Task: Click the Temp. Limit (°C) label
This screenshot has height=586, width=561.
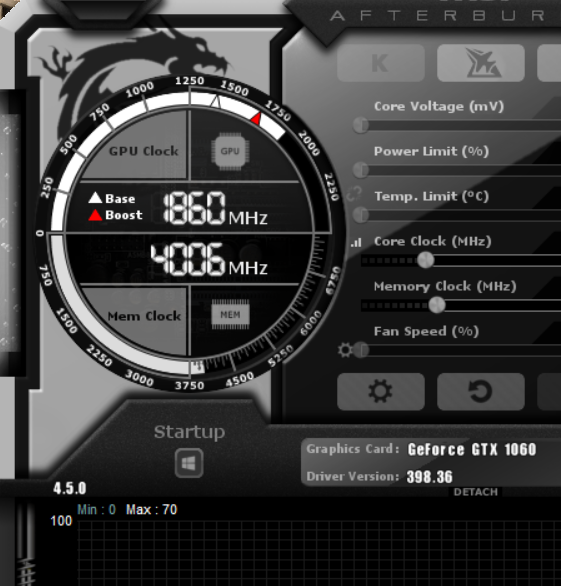Action: pos(432,196)
